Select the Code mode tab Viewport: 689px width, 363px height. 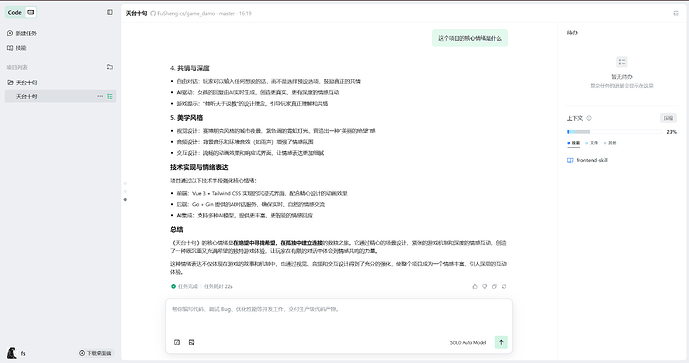pos(15,12)
